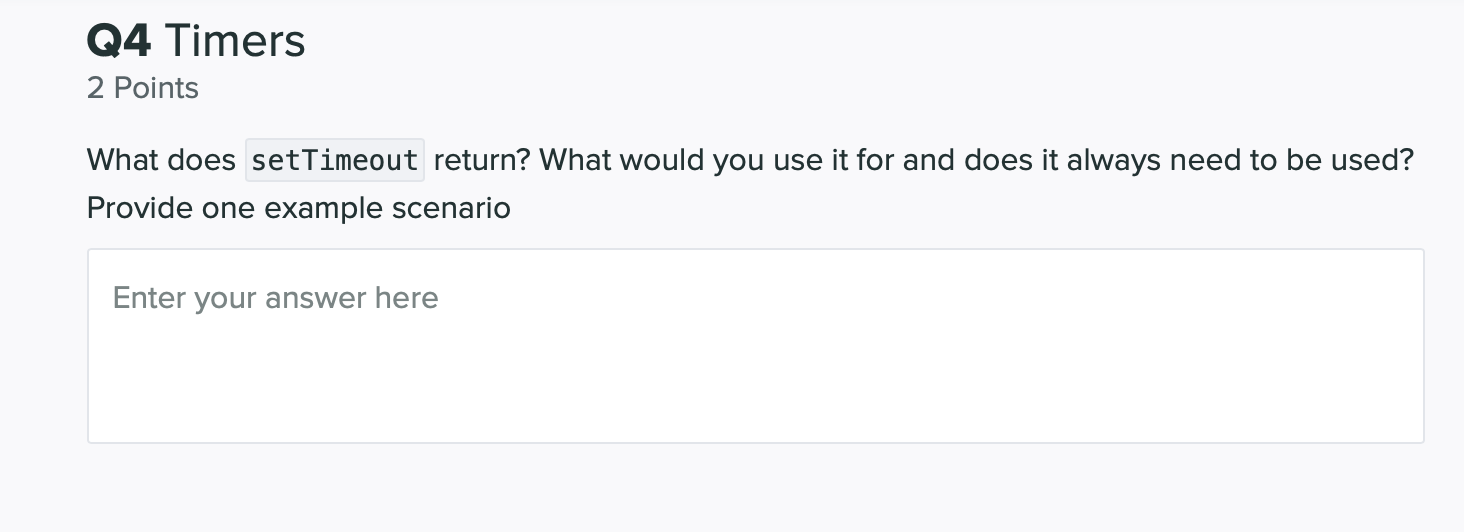This screenshot has height=532, width=1464.
Task: Click the setTimeout code snippet
Action: click(x=335, y=160)
